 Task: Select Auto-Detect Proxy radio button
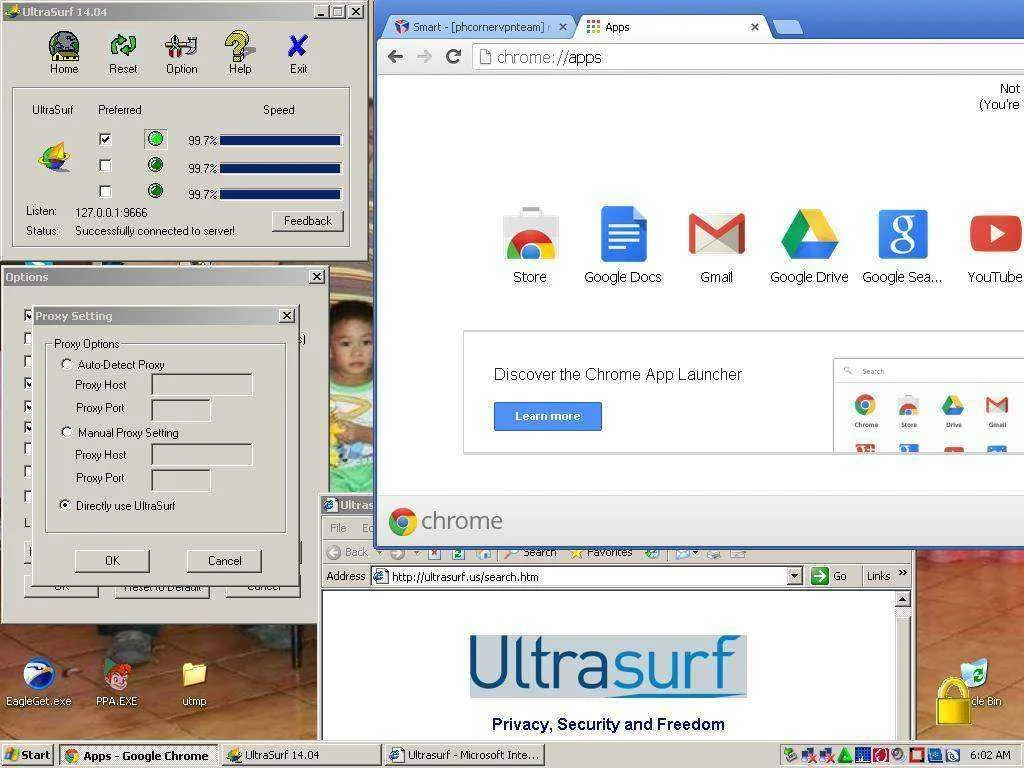[x=66, y=364]
